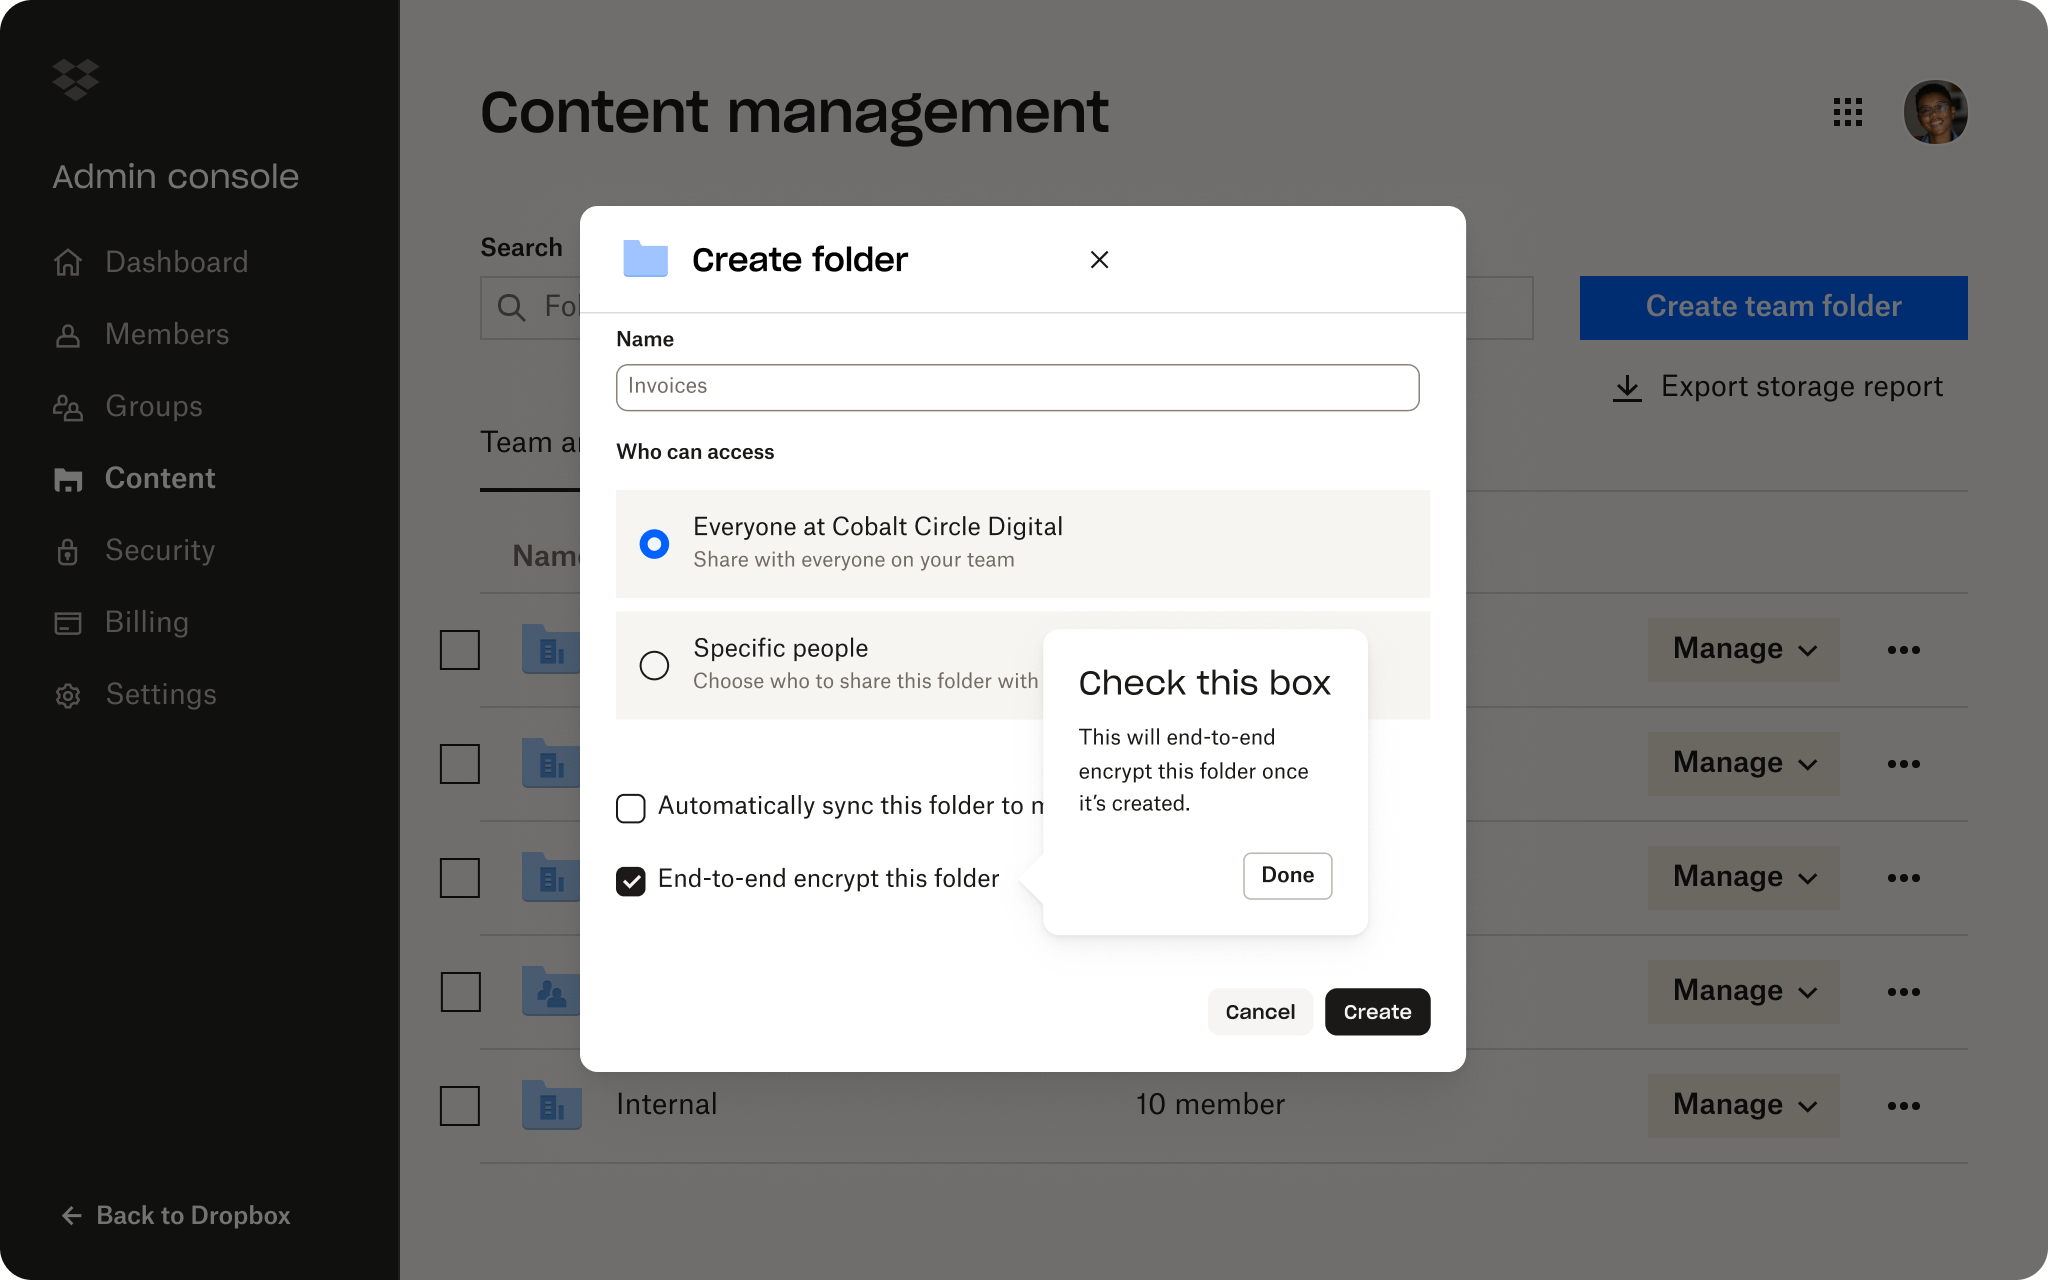Click the Groups people icon
The image size is (2048, 1280).
point(68,407)
